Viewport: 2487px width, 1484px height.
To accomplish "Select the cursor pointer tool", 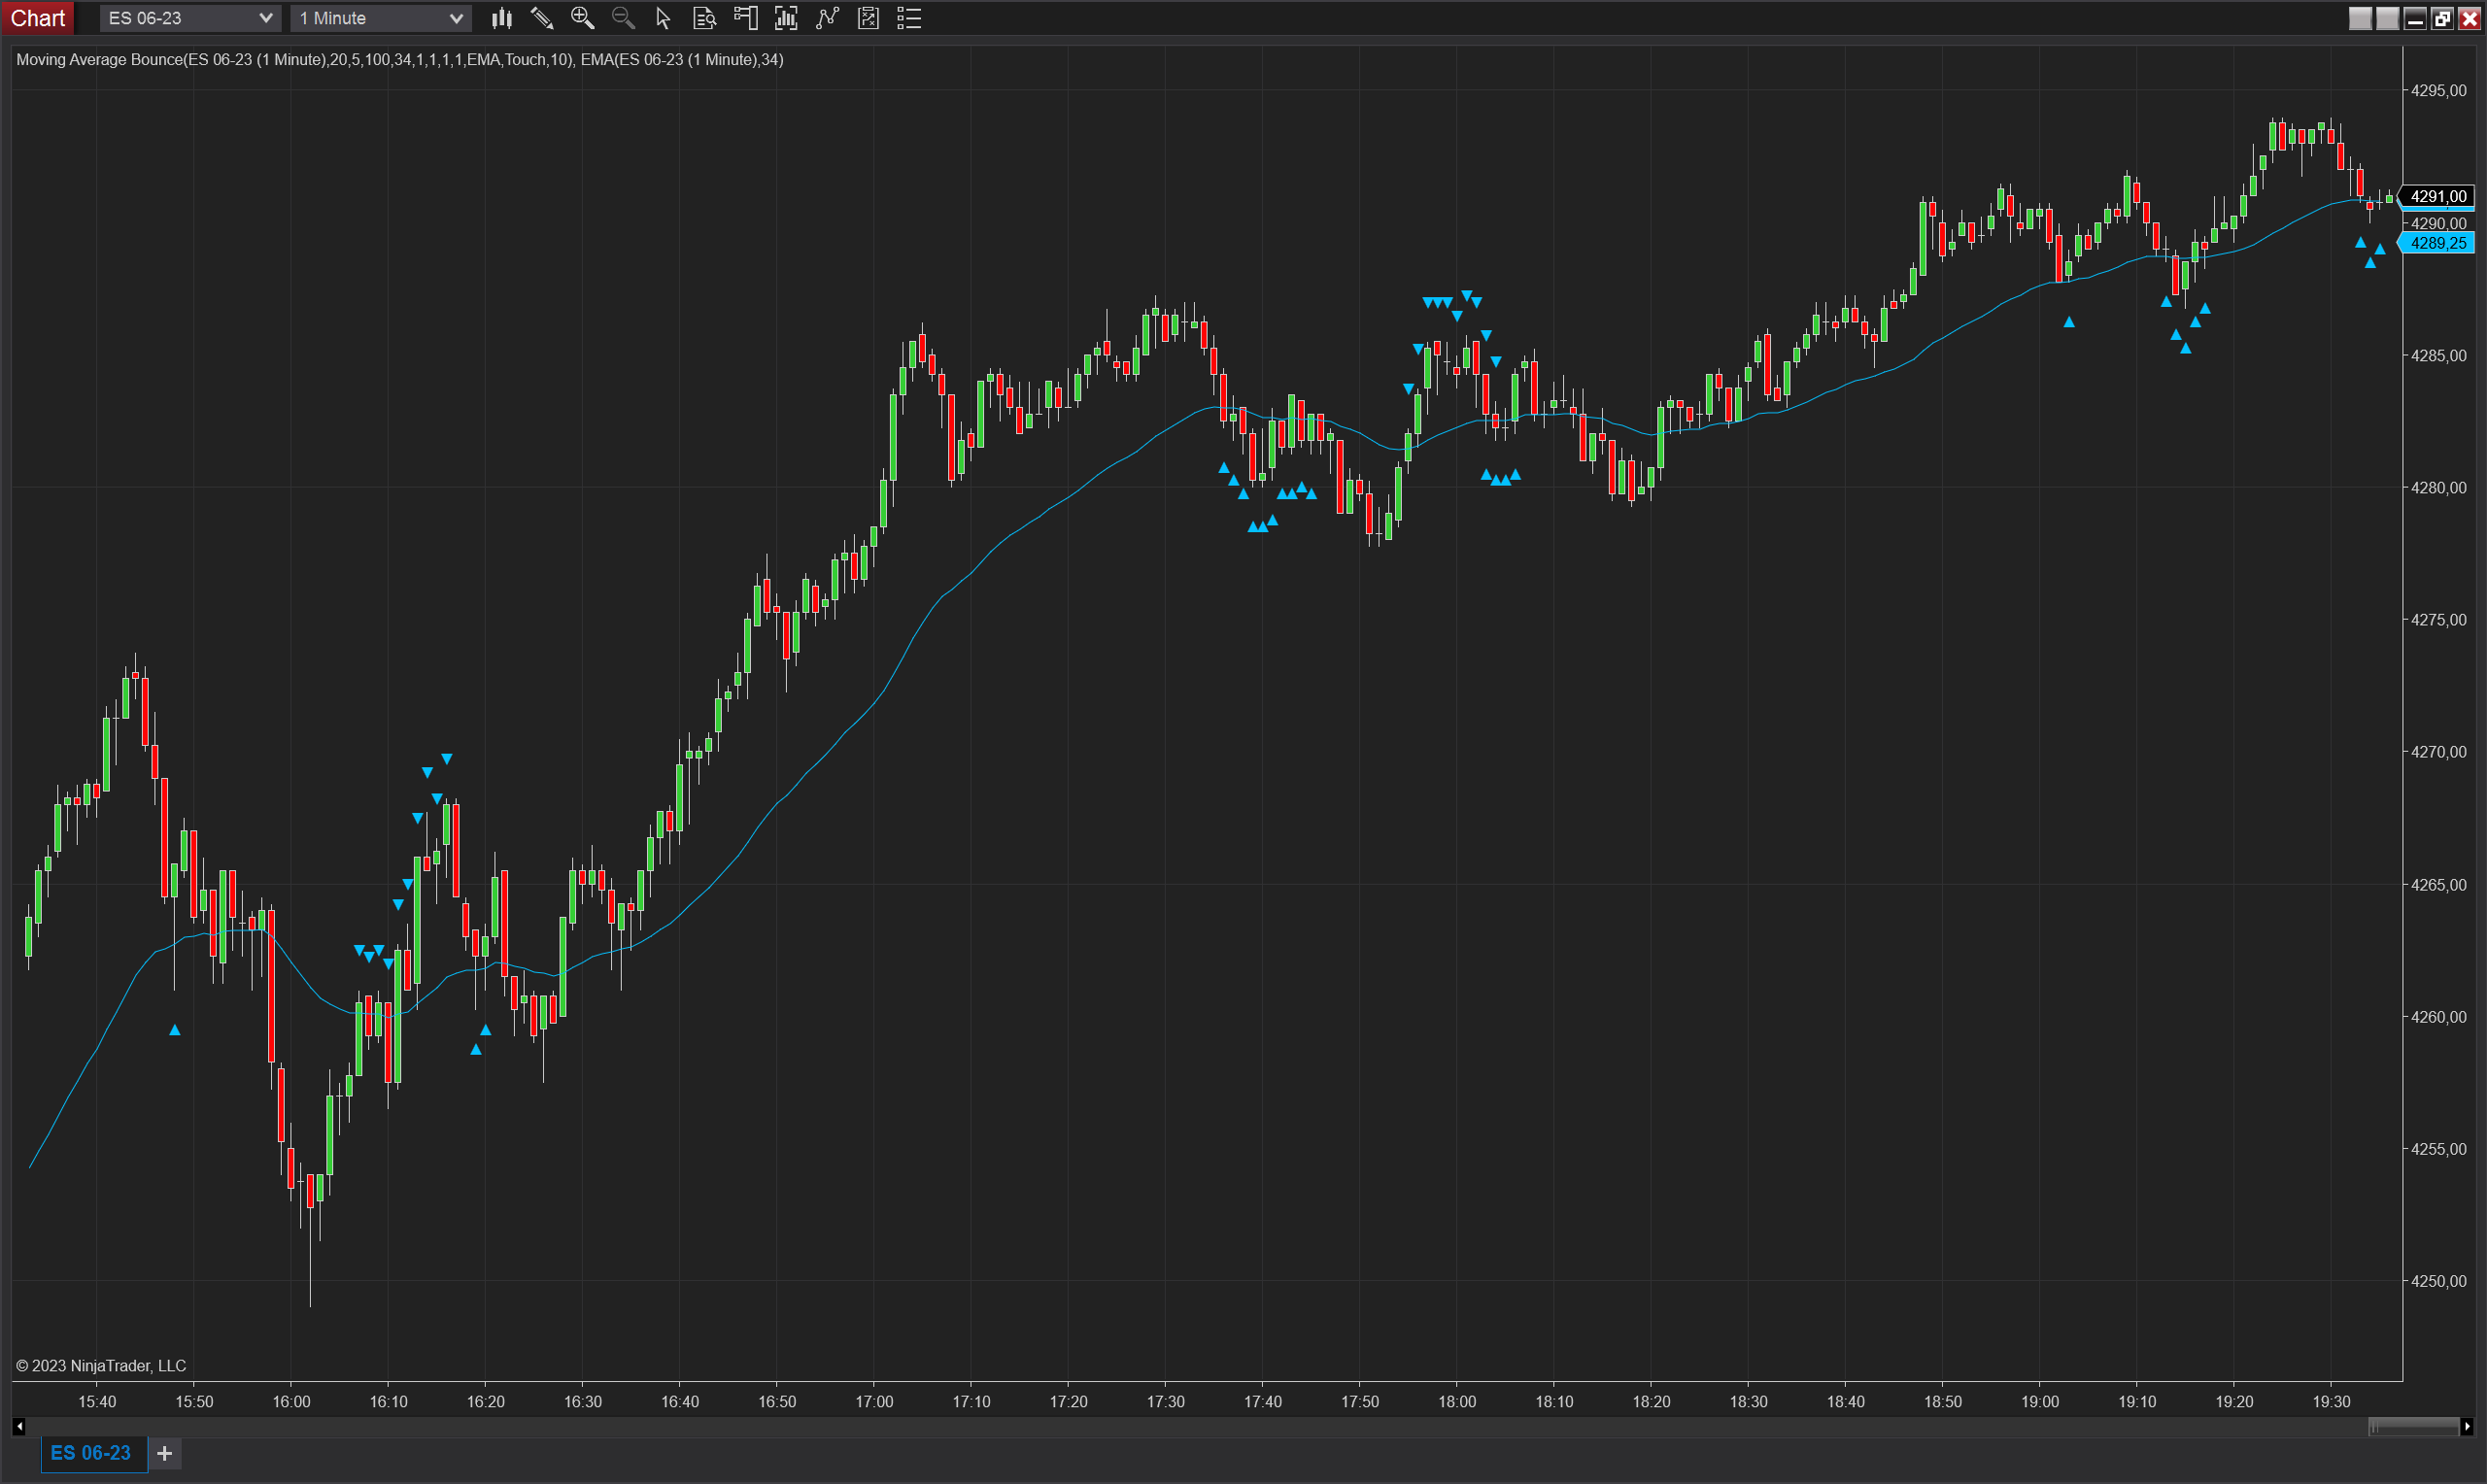I will tap(663, 18).
